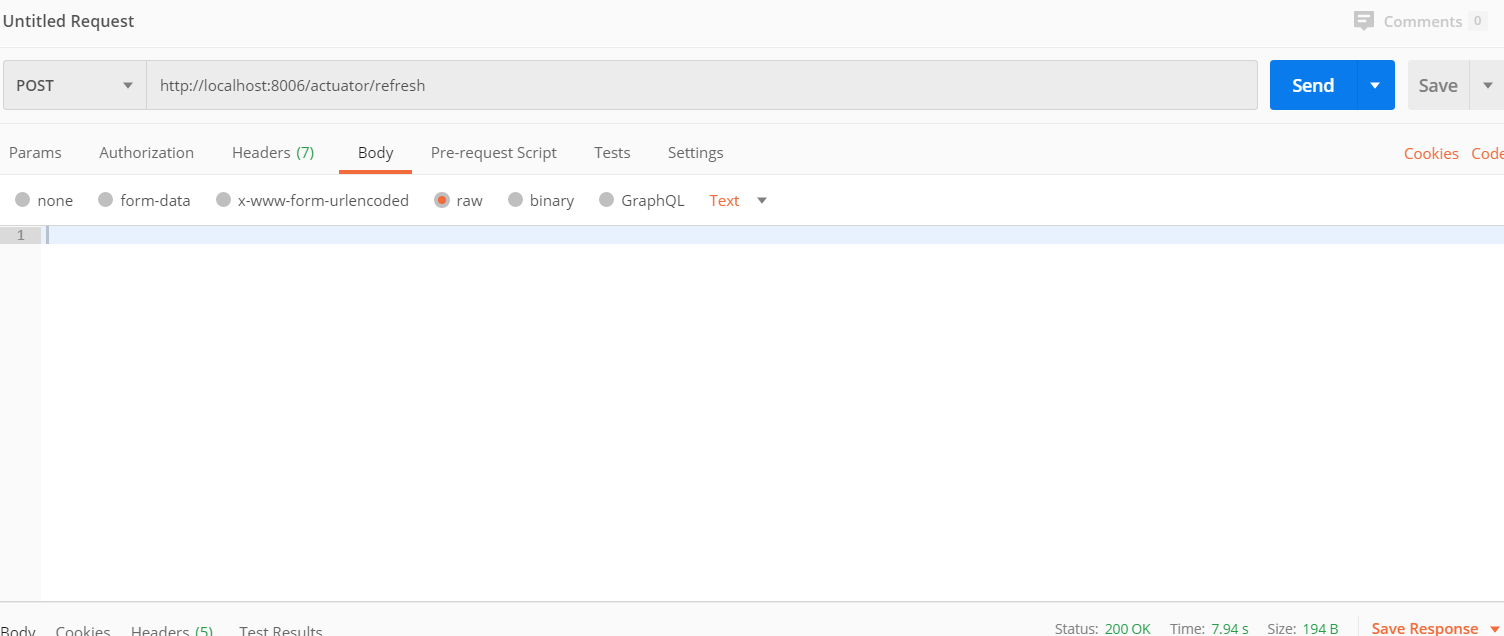The height and width of the screenshot is (636, 1504).
Task: Open the Pre-request Script tab
Action: (x=494, y=153)
